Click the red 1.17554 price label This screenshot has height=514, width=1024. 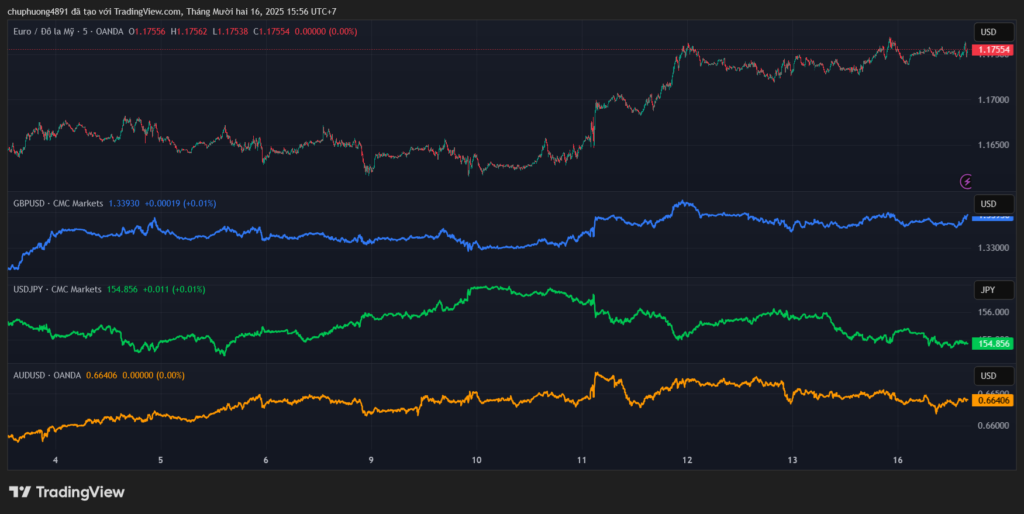coord(994,49)
